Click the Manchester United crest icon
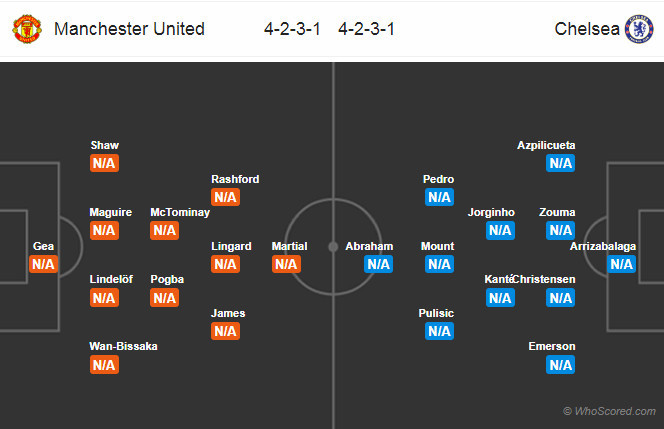This screenshot has height=429, width=664. (x=27, y=29)
